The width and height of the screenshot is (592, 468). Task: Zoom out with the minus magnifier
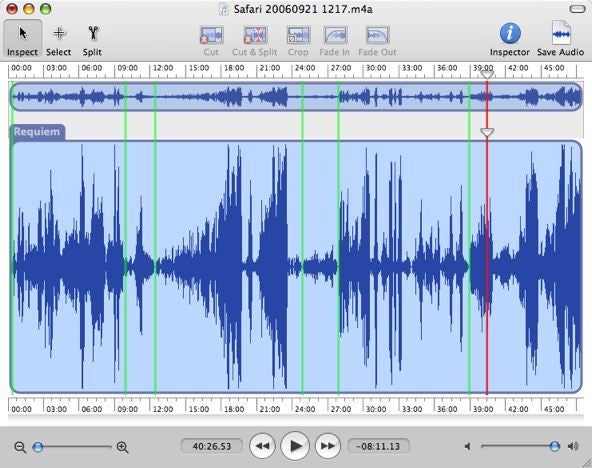click(x=20, y=447)
